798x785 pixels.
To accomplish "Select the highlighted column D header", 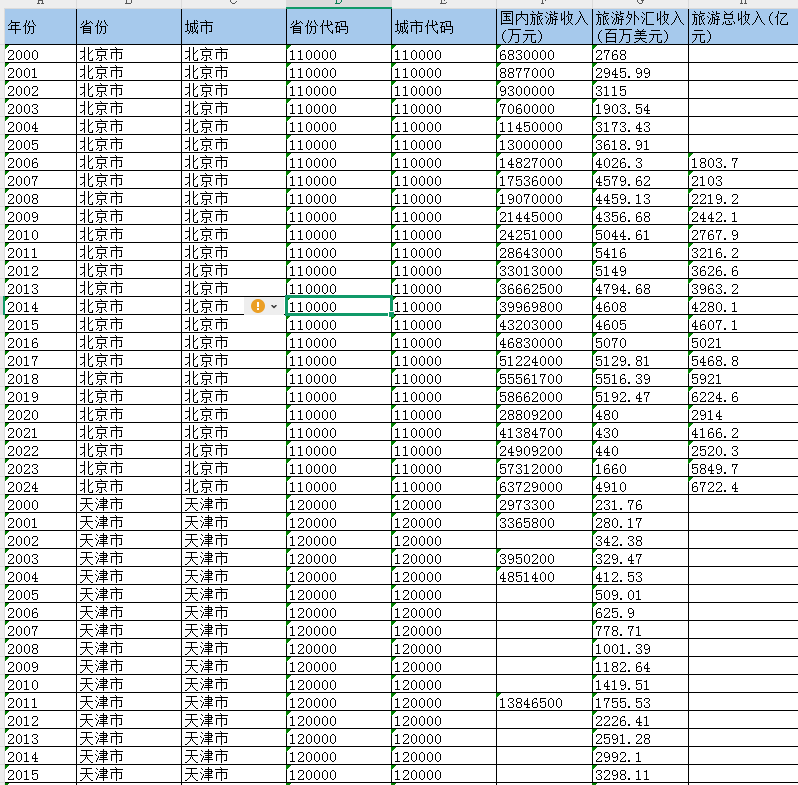I will pos(338,3).
